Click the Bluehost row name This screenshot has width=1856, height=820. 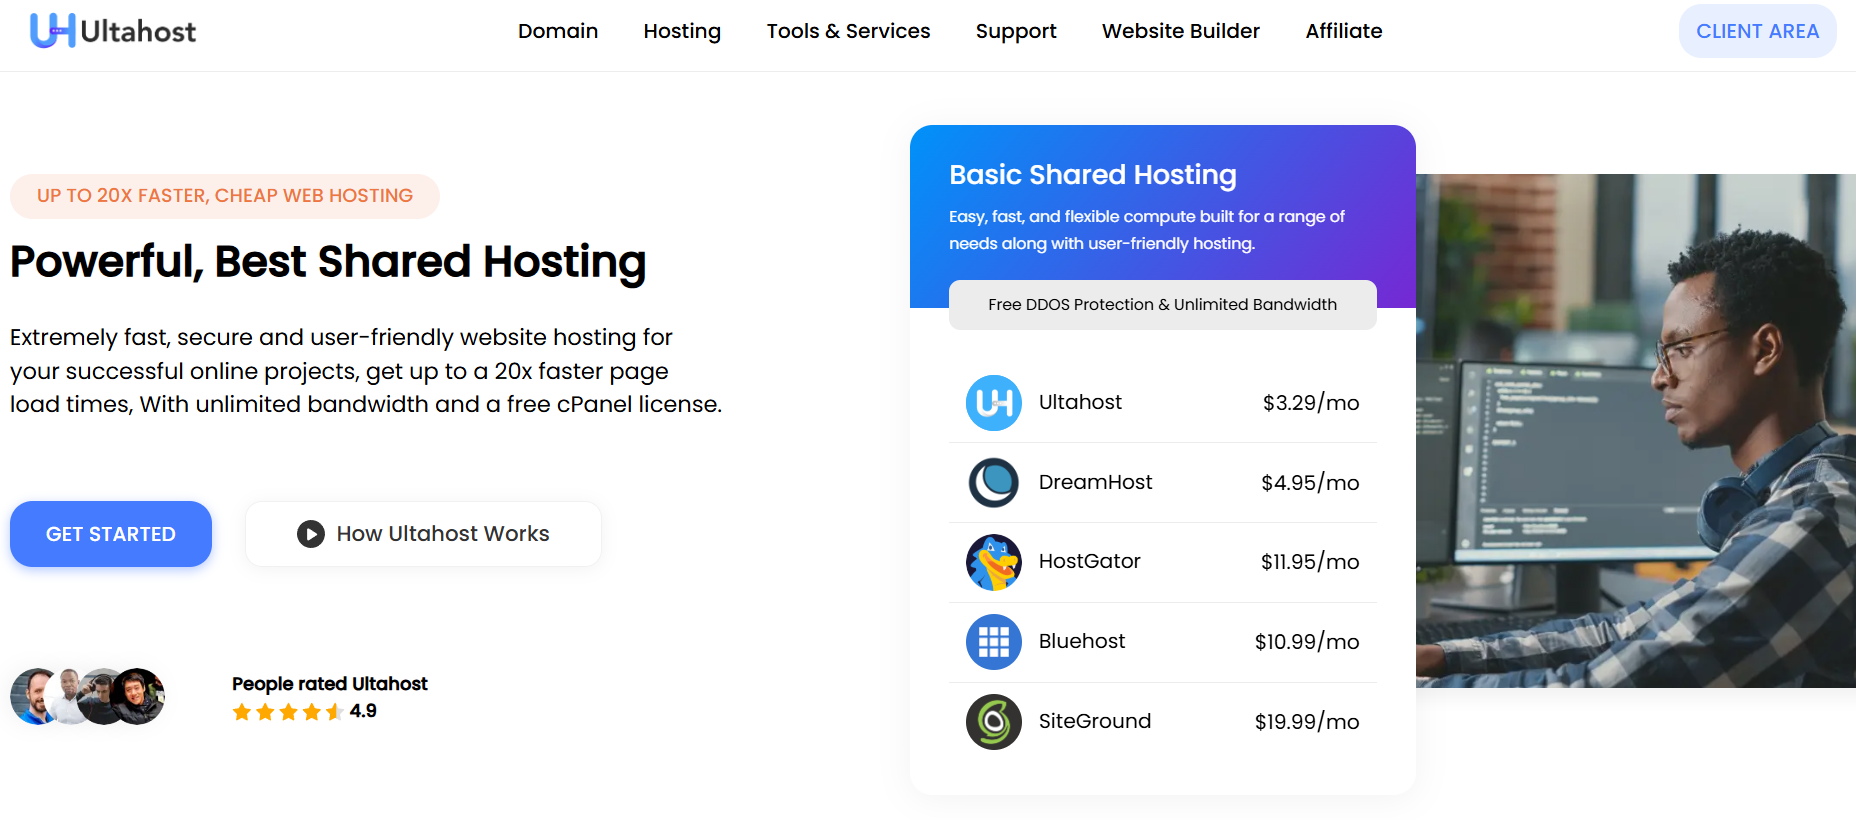(1082, 641)
